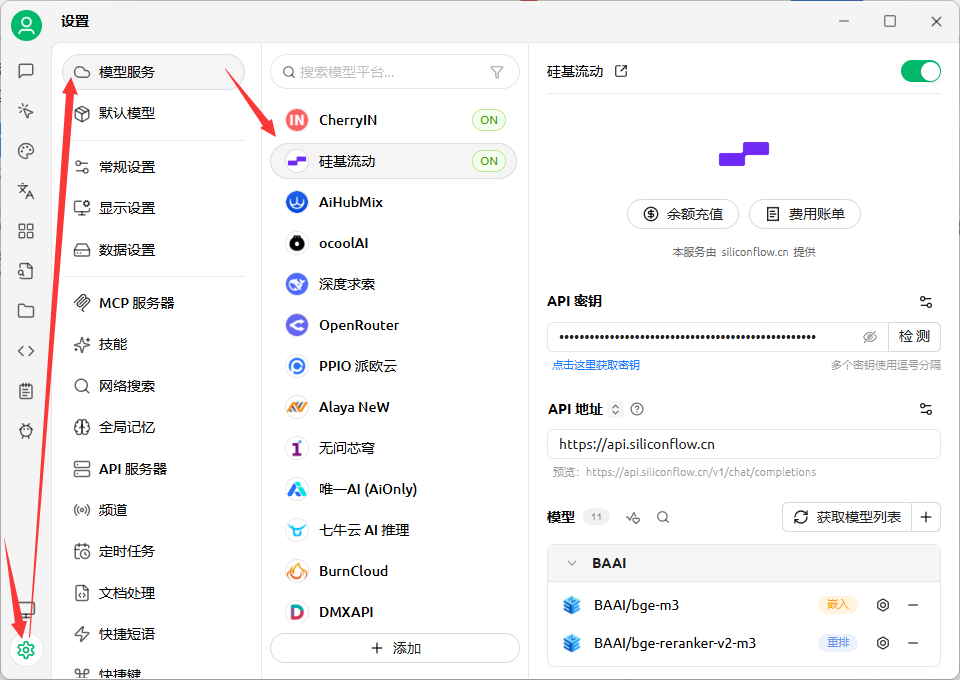The height and width of the screenshot is (680, 960).
Task: Open 定时任务 settings section
Action: [x=153, y=551]
